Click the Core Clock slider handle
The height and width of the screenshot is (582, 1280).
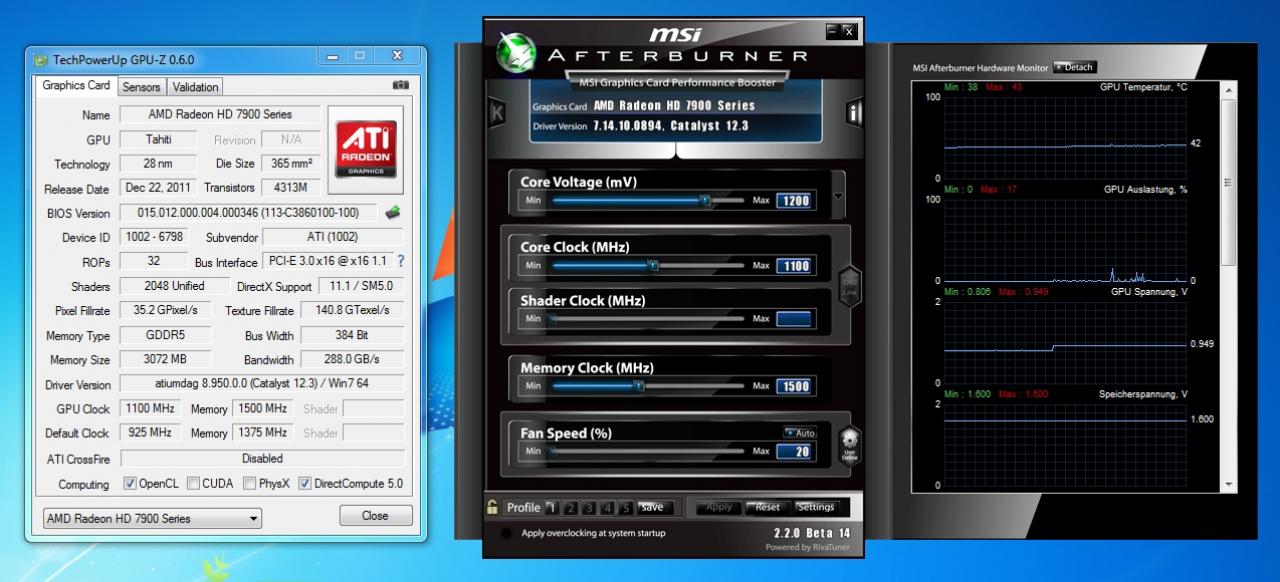(653, 265)
